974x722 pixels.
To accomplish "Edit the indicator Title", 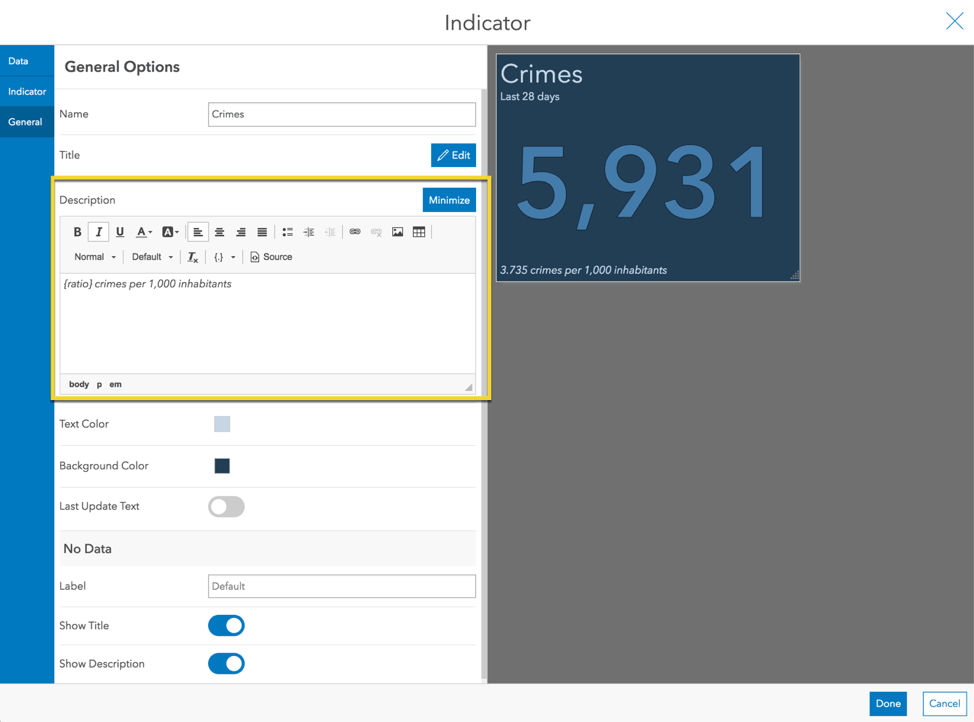I will point(453,155).
